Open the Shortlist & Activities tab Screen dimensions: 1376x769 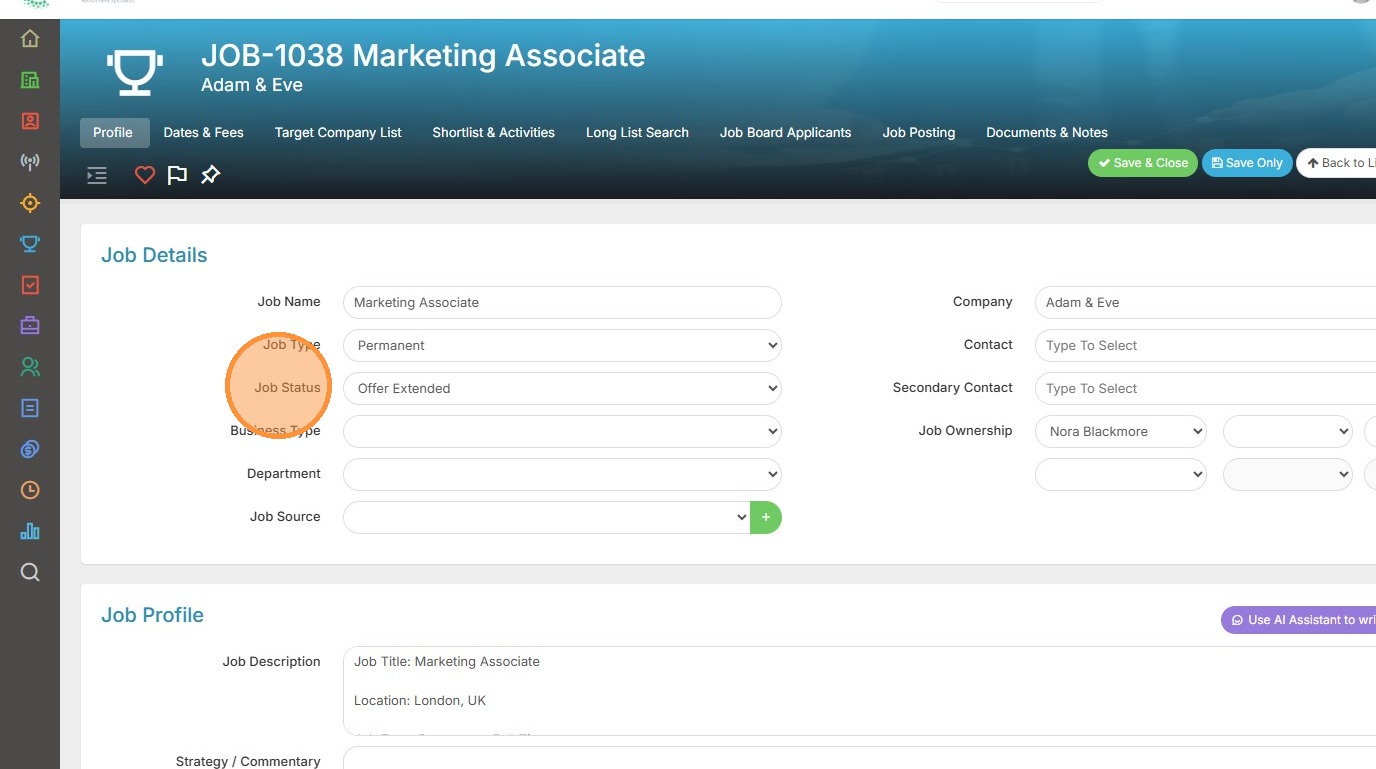coord(493,132)
